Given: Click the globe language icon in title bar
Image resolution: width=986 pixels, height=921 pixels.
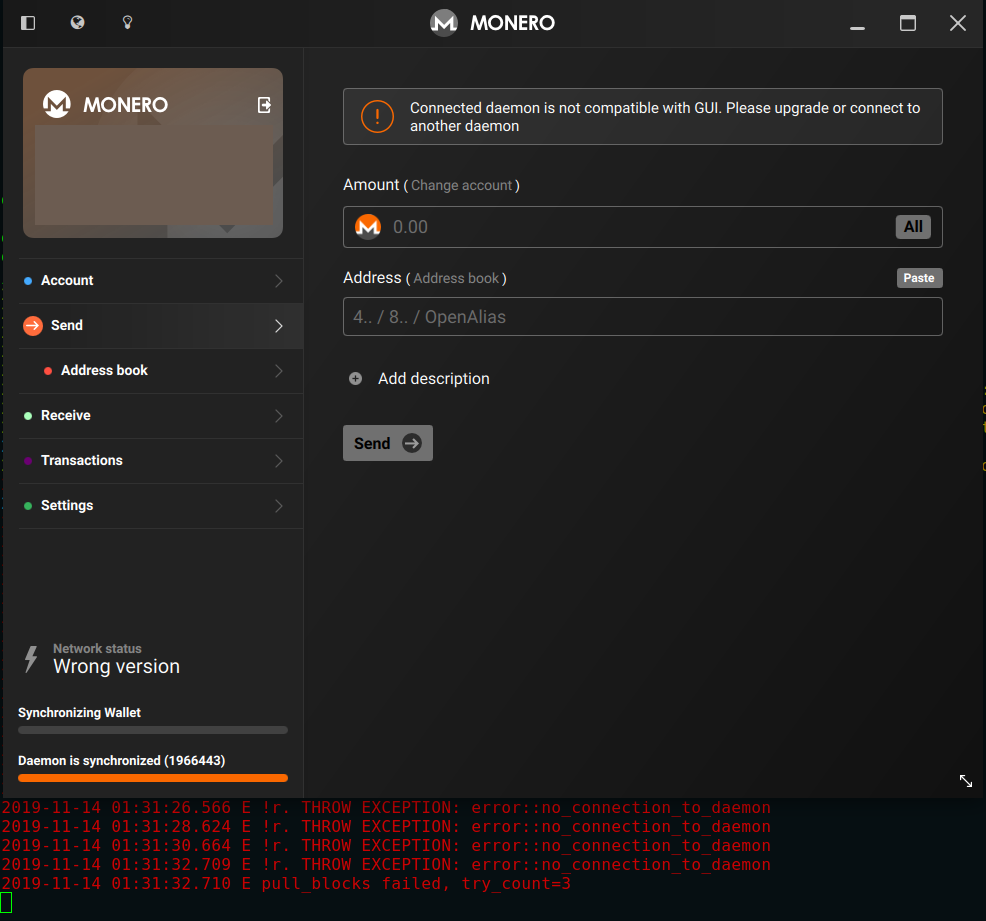Looking at the screenshot, I should (x=77, y=23).
